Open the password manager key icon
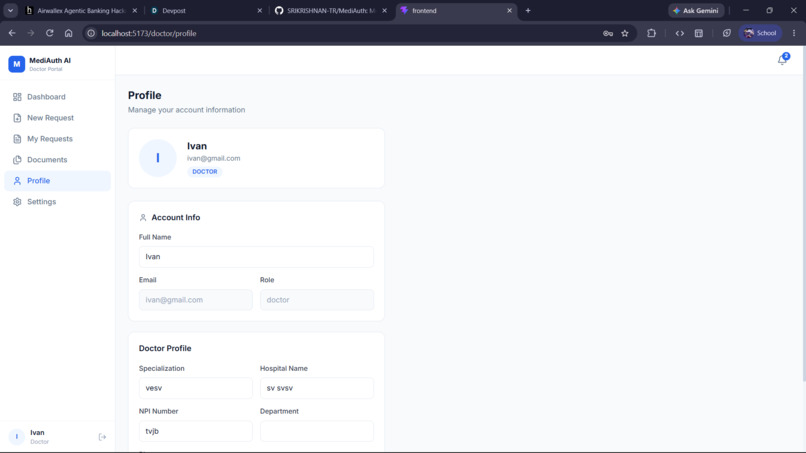 (608, 33)
